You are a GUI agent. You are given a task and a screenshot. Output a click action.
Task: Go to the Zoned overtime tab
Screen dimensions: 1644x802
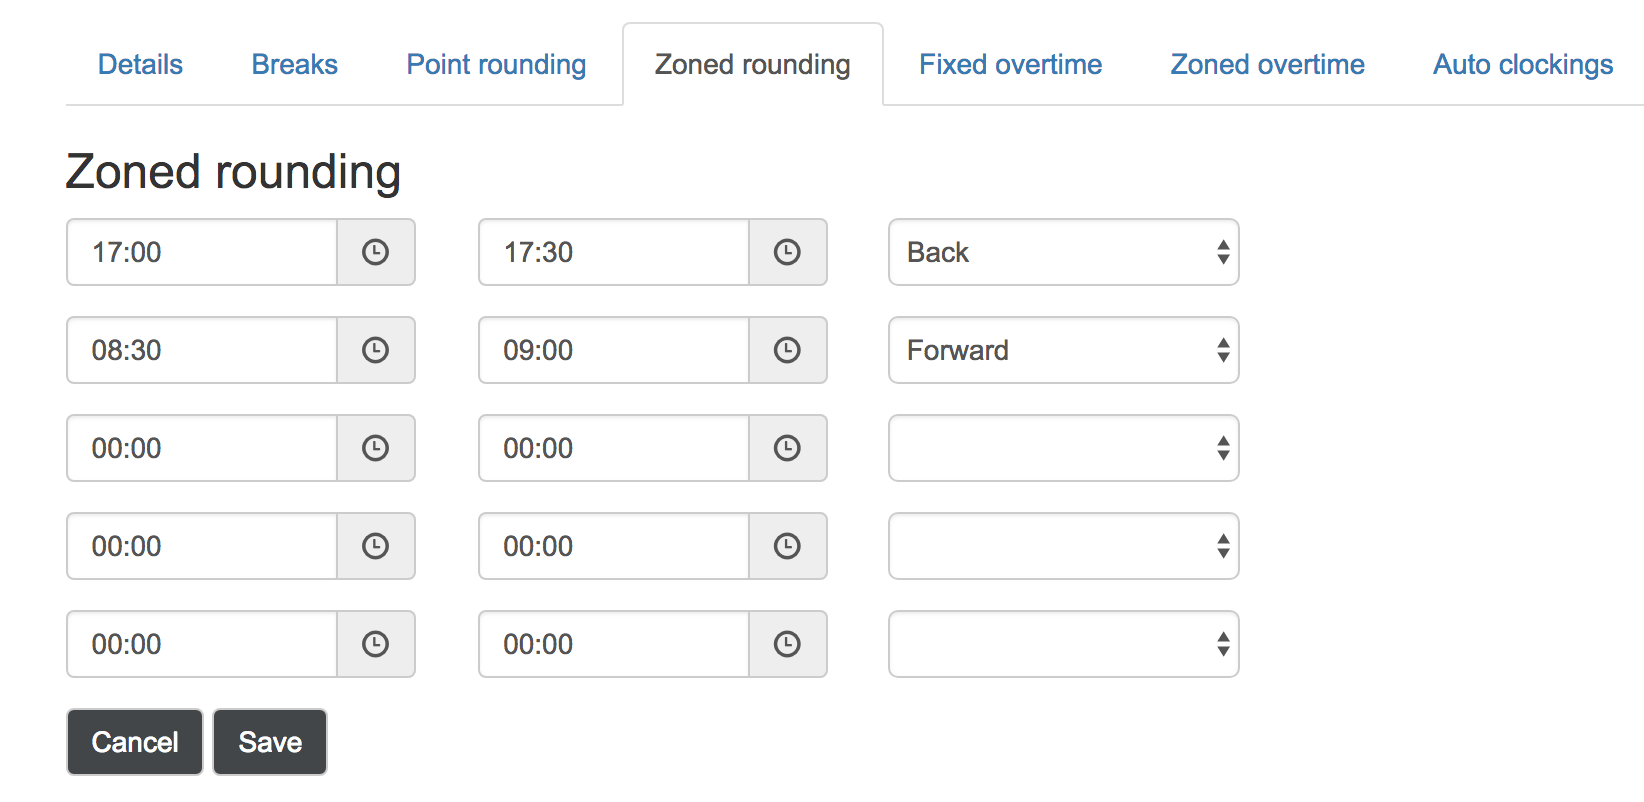point(1267,64)
